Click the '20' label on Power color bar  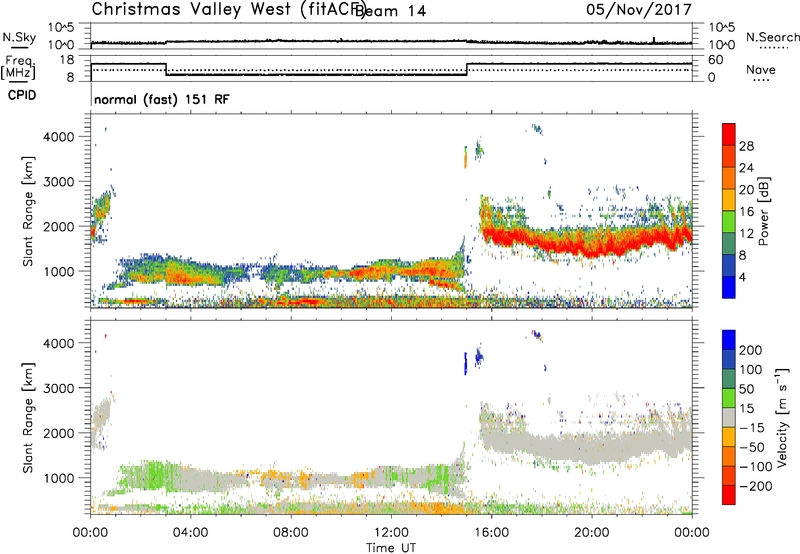pos(746,190)
